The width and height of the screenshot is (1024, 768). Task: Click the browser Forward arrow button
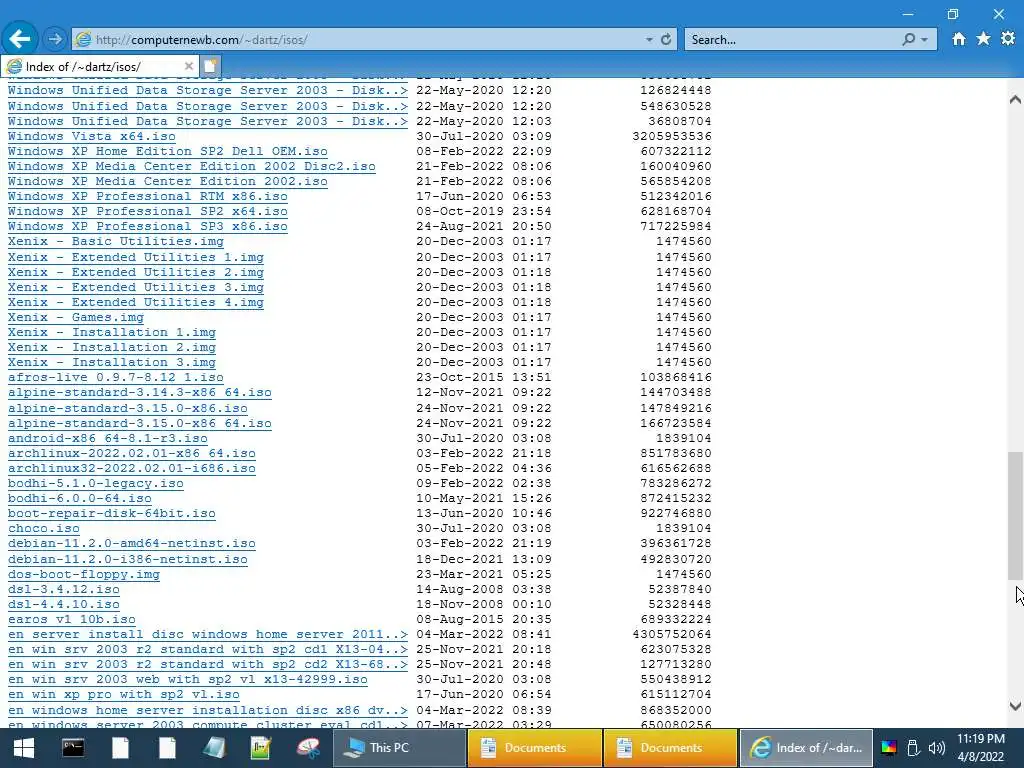click(55, 39)
